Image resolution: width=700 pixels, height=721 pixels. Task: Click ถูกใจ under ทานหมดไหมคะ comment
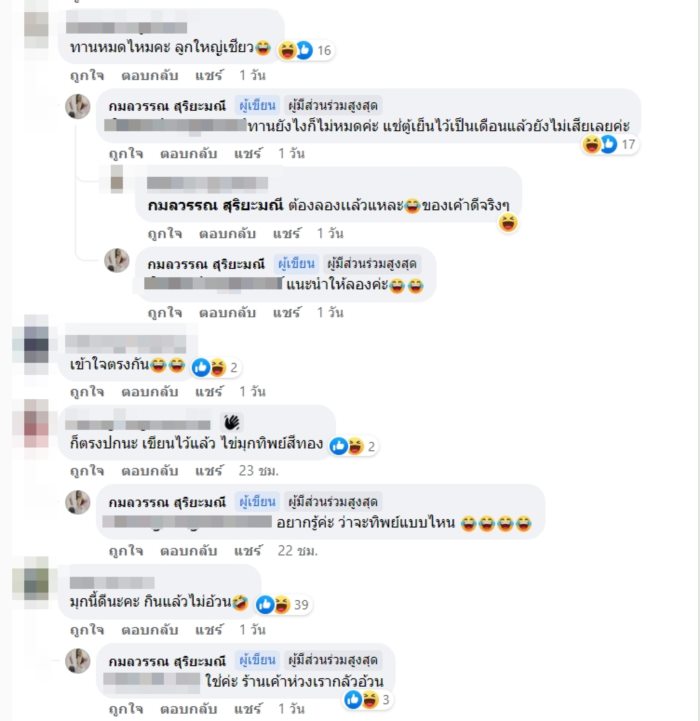(x=87, y=75)
